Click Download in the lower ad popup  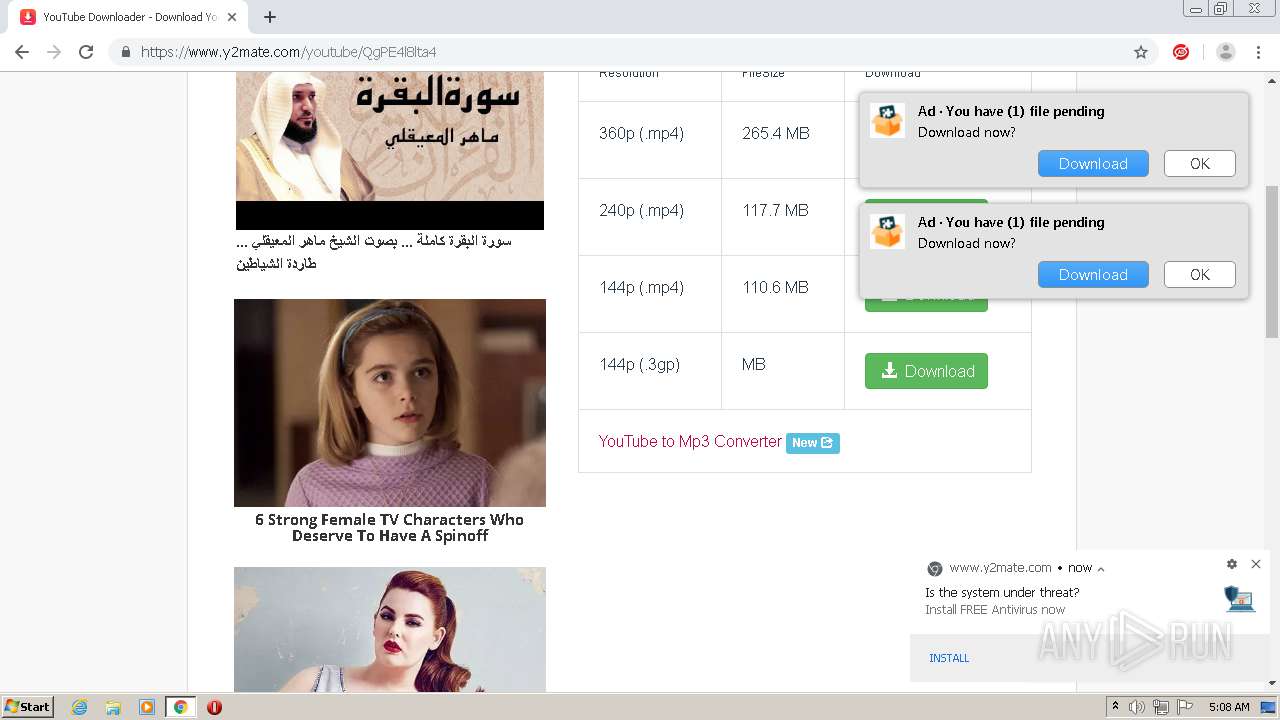tap(1093, 275)
